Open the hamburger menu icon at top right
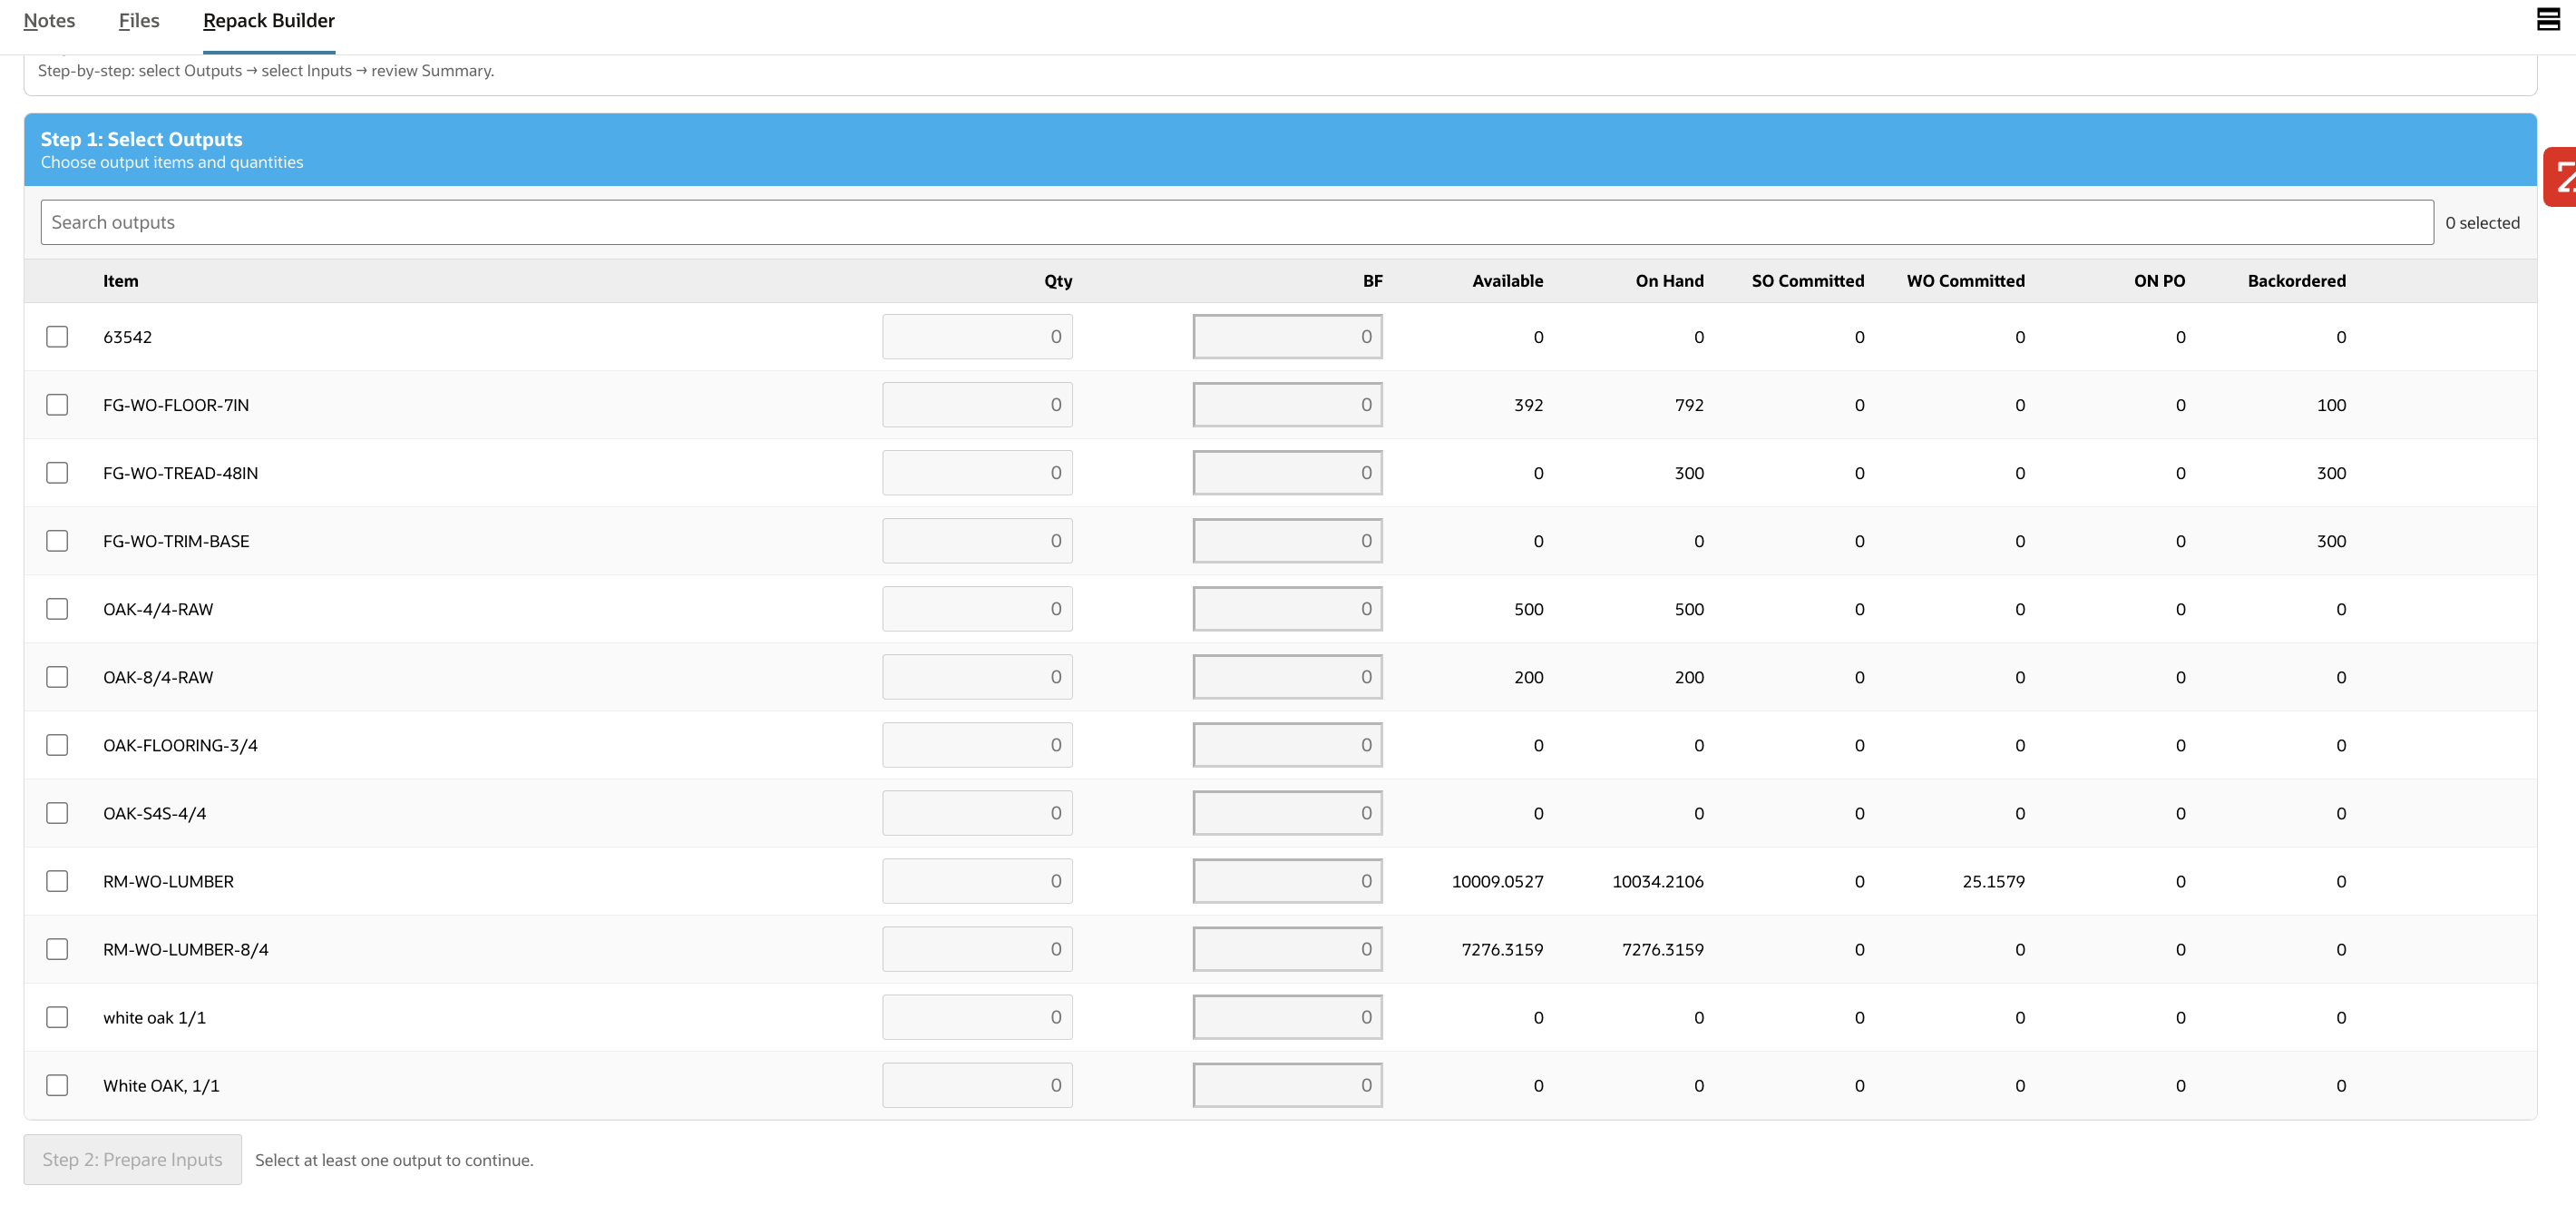Image resolution: width=2576 pixels, height=1225 pixels. click(x=2547, y=19)
